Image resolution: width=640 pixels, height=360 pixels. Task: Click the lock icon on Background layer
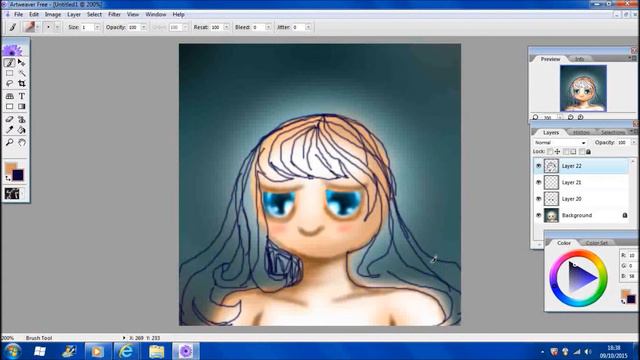pos(624,215)
